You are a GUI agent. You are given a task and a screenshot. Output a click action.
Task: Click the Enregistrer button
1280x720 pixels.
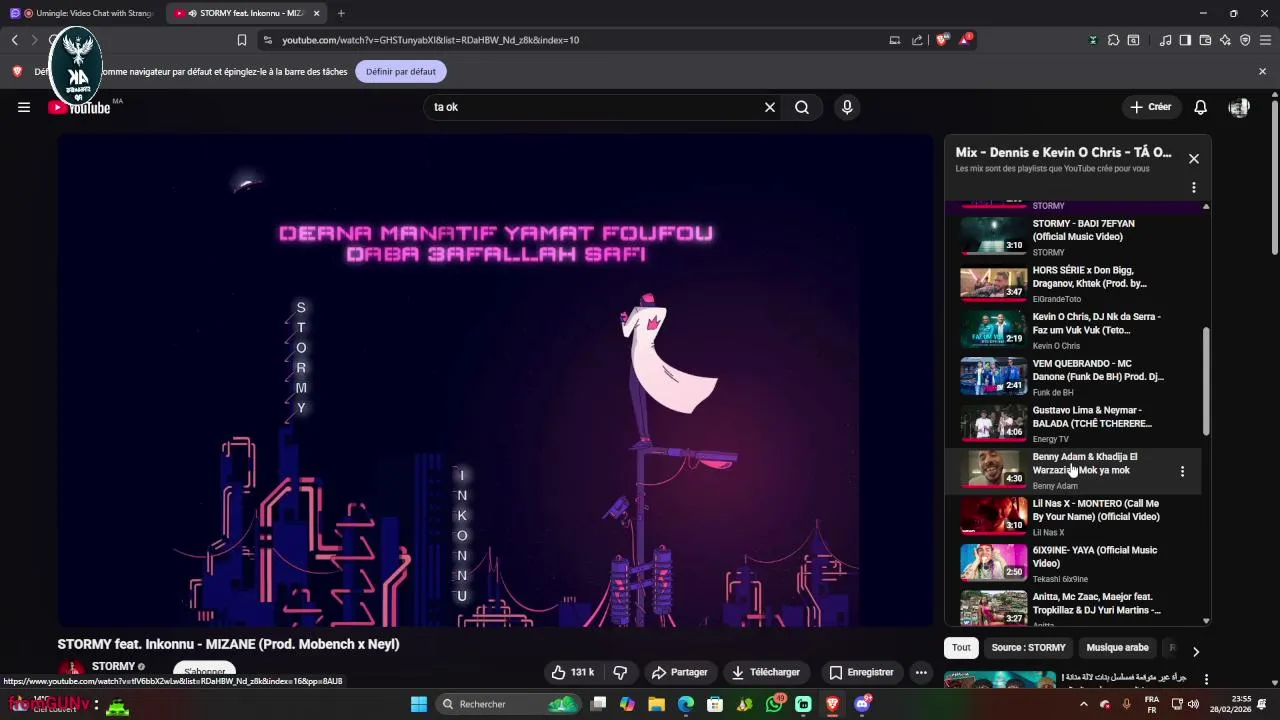(861, 672)
